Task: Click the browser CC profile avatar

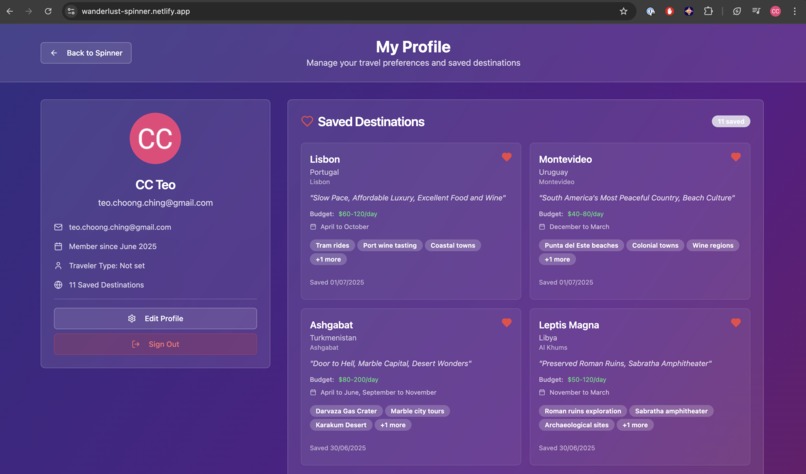Action: click(775, 11)
